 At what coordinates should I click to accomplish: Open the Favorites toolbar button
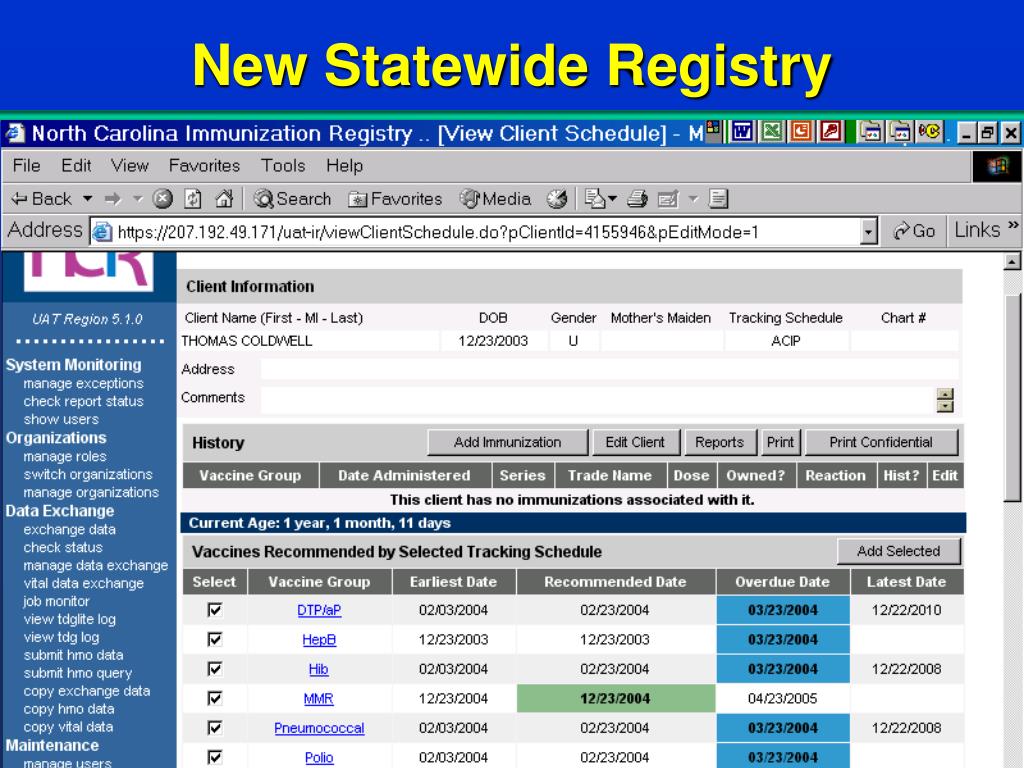(394, 199)
